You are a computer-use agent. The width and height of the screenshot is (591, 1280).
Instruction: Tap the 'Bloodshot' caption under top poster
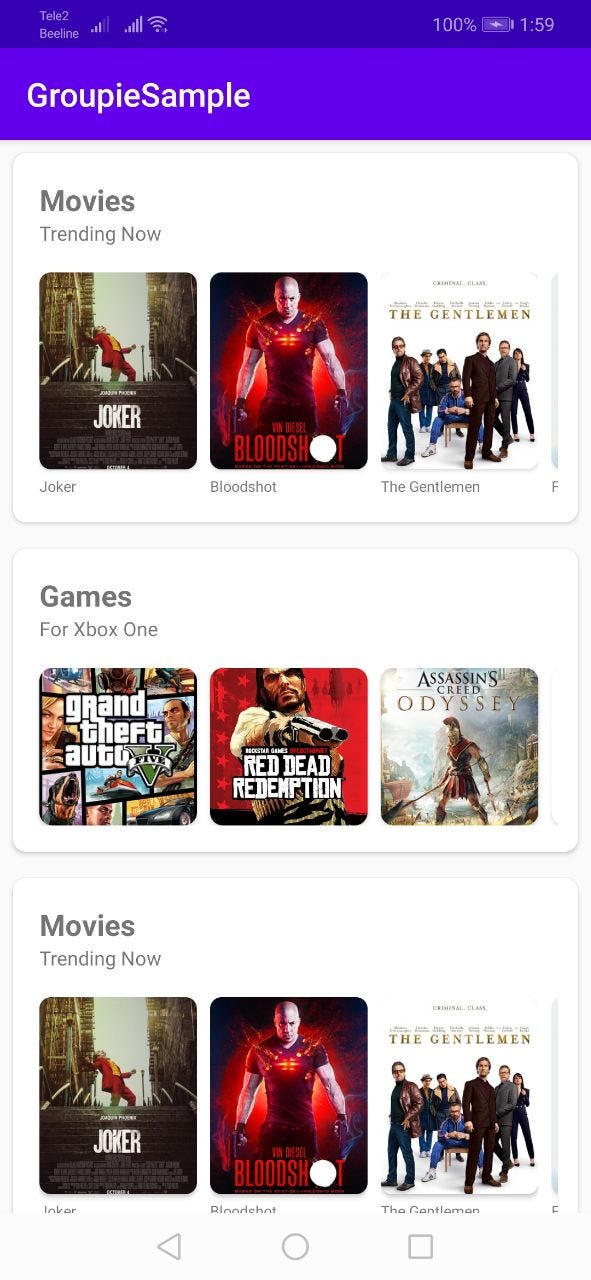tap(244, 487)
